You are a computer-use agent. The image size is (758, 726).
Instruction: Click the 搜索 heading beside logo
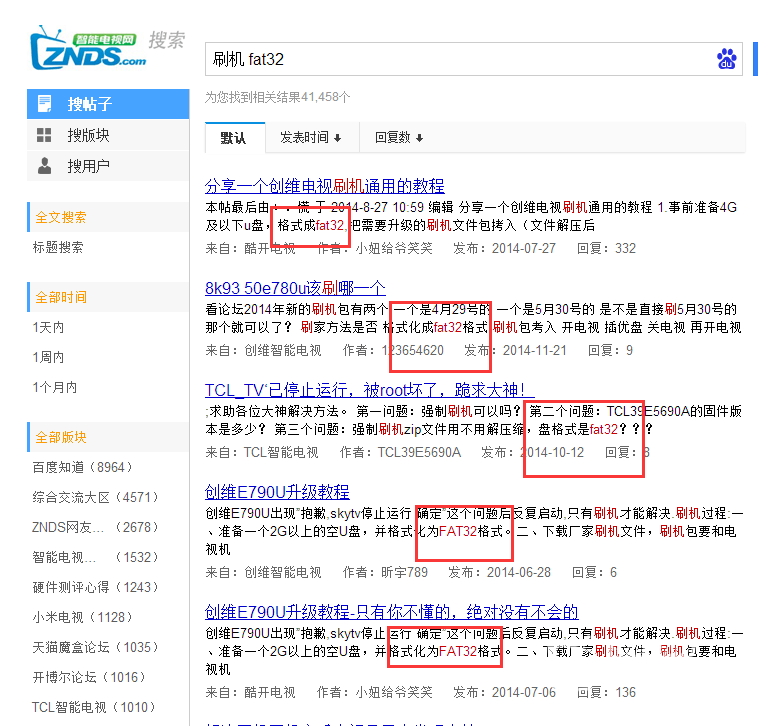[167, 40]
